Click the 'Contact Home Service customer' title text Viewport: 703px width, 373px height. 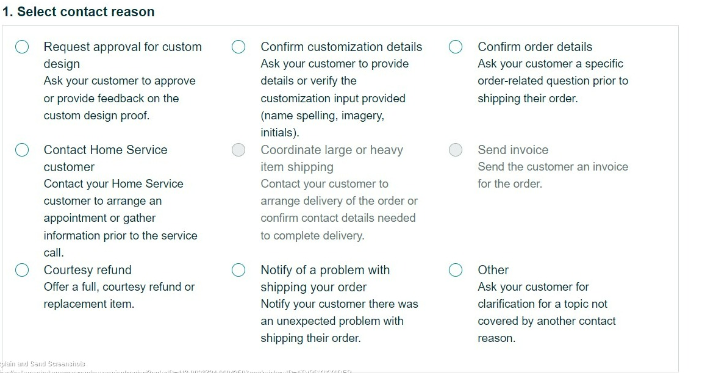pyautogui.click(x=105, y=158)
